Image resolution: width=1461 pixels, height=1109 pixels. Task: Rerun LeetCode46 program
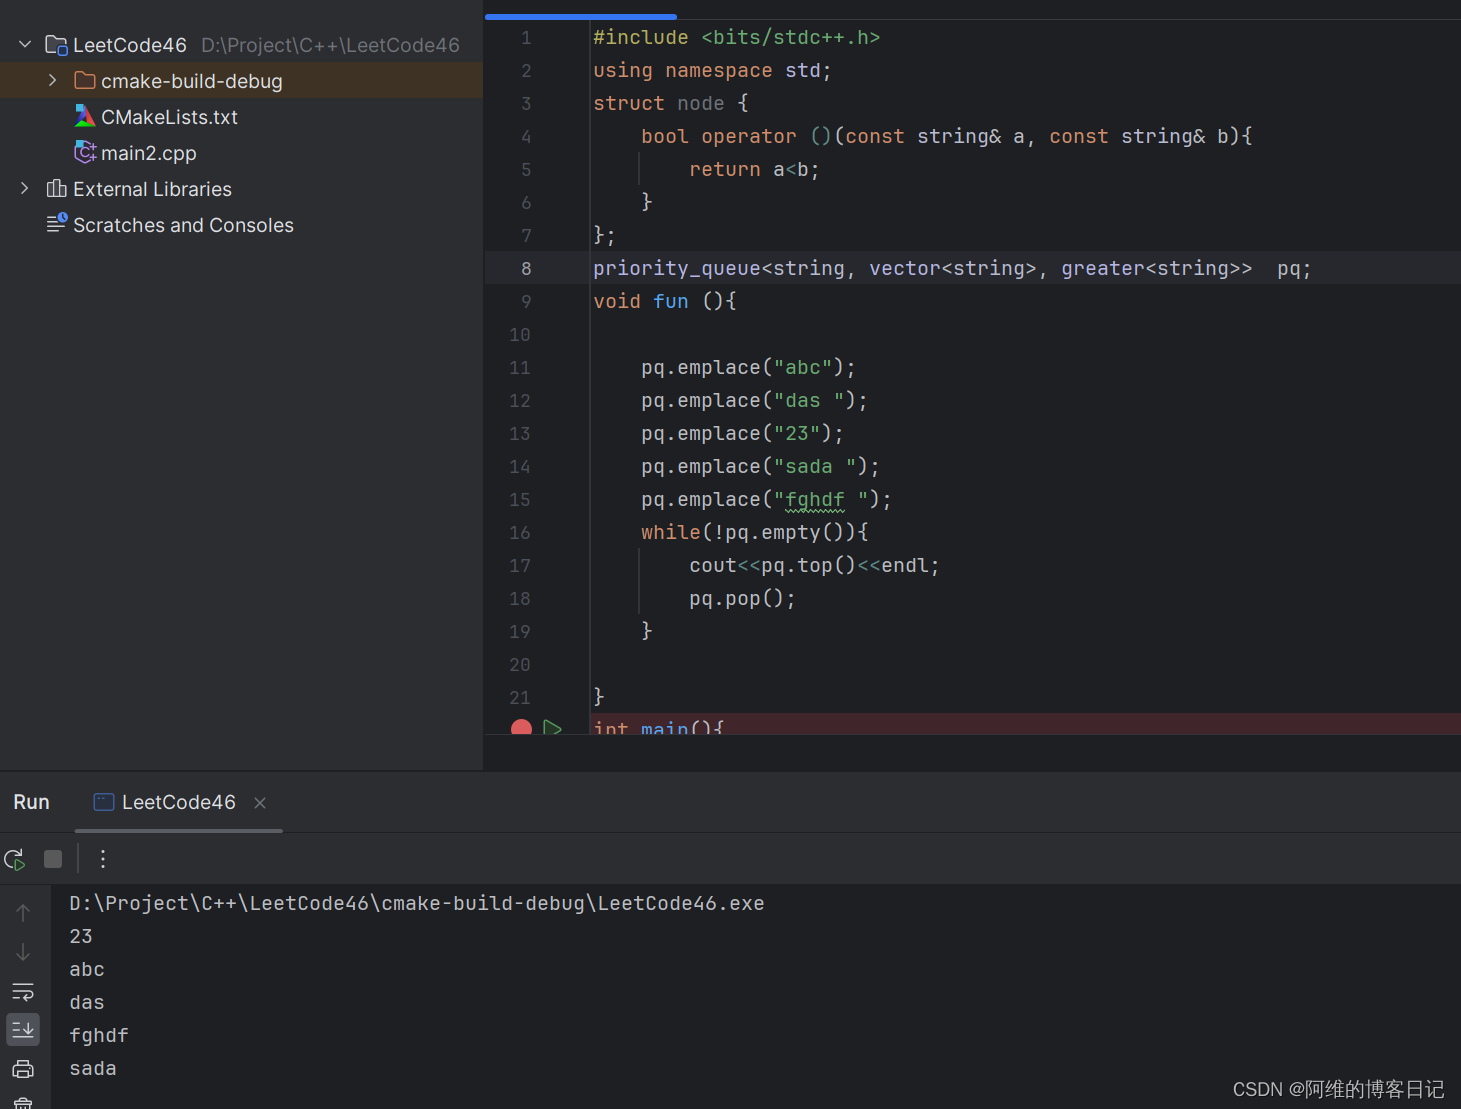point(15,859)
